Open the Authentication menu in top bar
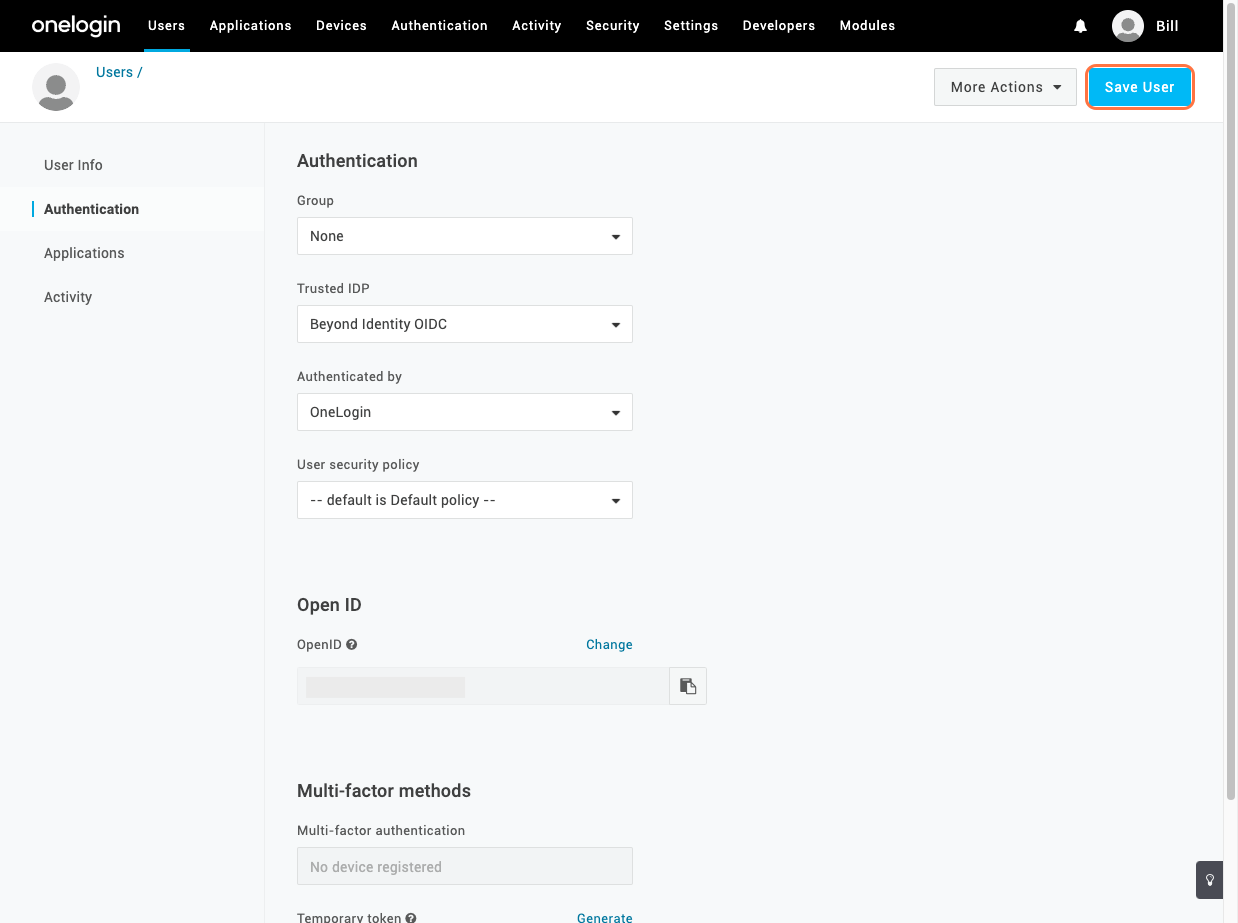This screenshot has height=923, width=1238. click(439, 26)
